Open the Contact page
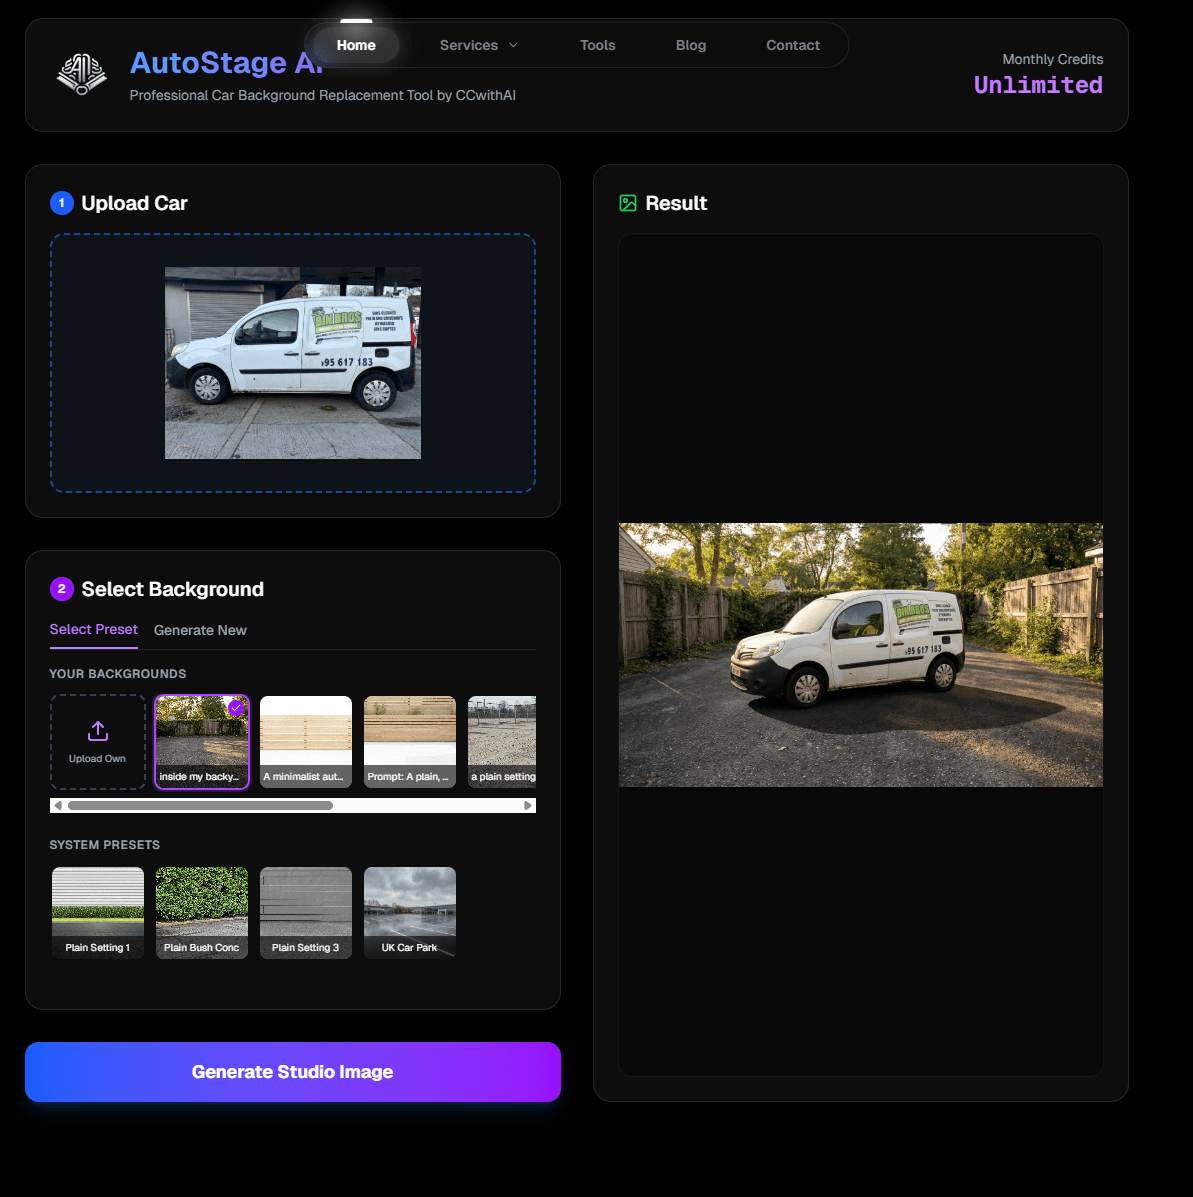Viewport: 1193px width, 1197px height. pyautogui.click(x=792, y=45)
